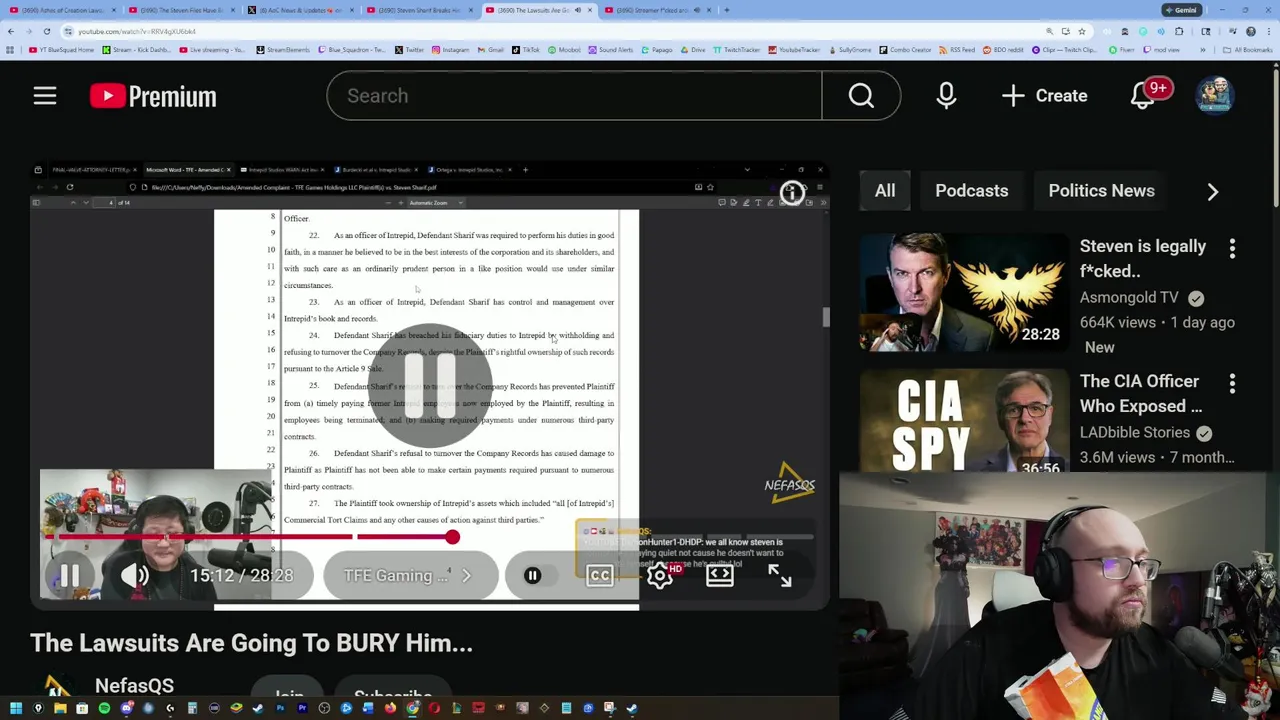The image size is (1280, 720).
Task: Open Windows Start menu
Action: click(16, 708)
